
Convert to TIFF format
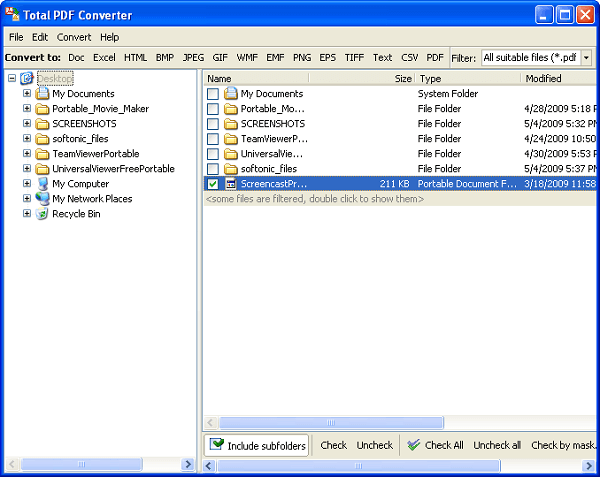pyautogui.click(x=354, y=58)
